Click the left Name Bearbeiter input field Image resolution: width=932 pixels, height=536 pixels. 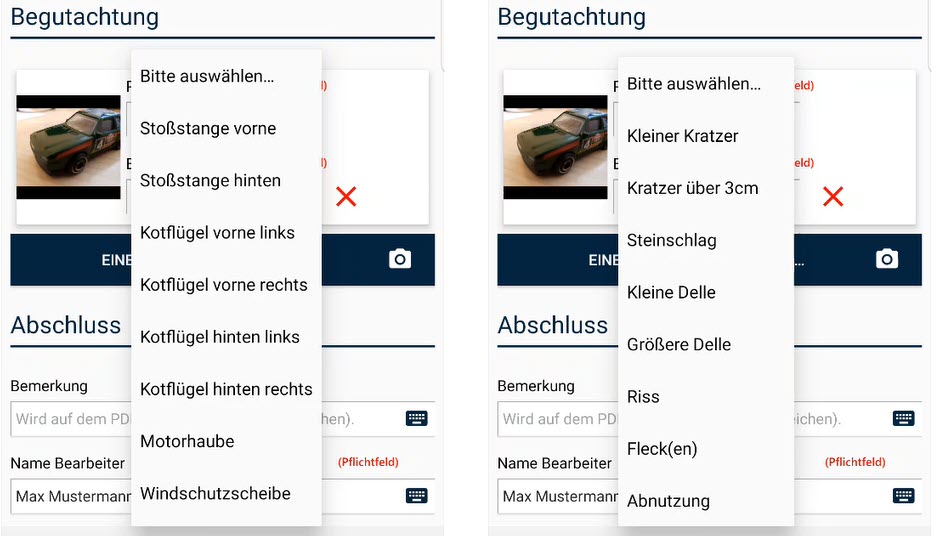click(x=70, y=496)
